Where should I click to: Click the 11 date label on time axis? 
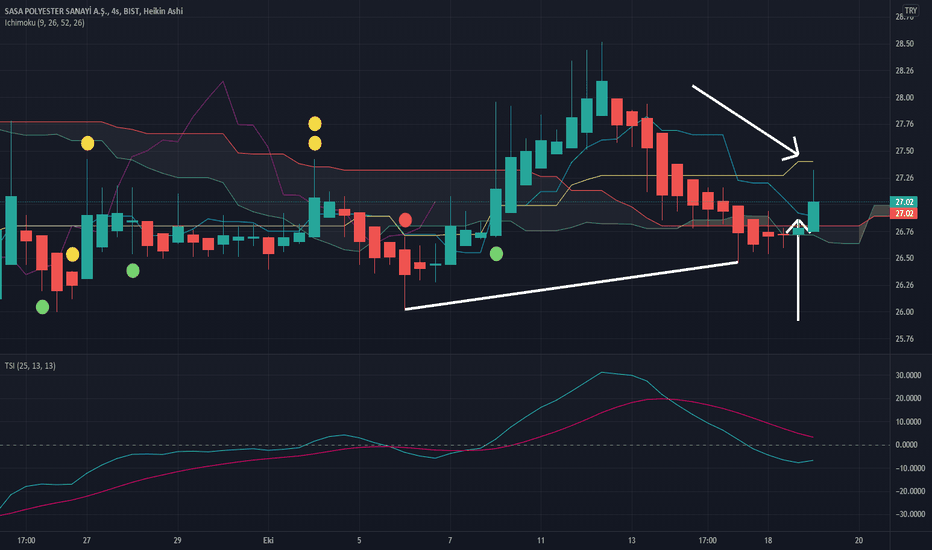(540, 540)
